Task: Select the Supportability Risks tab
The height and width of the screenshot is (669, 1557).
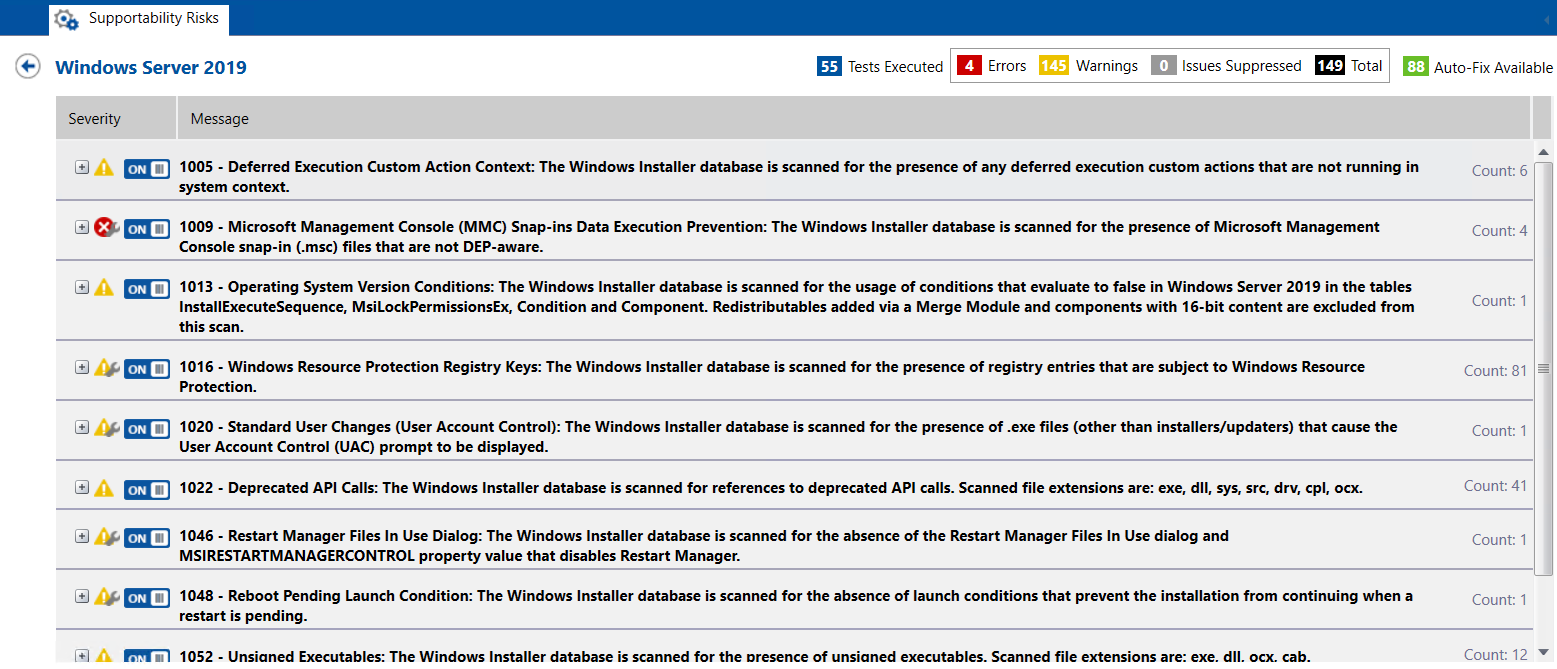Action: point(140,19)
